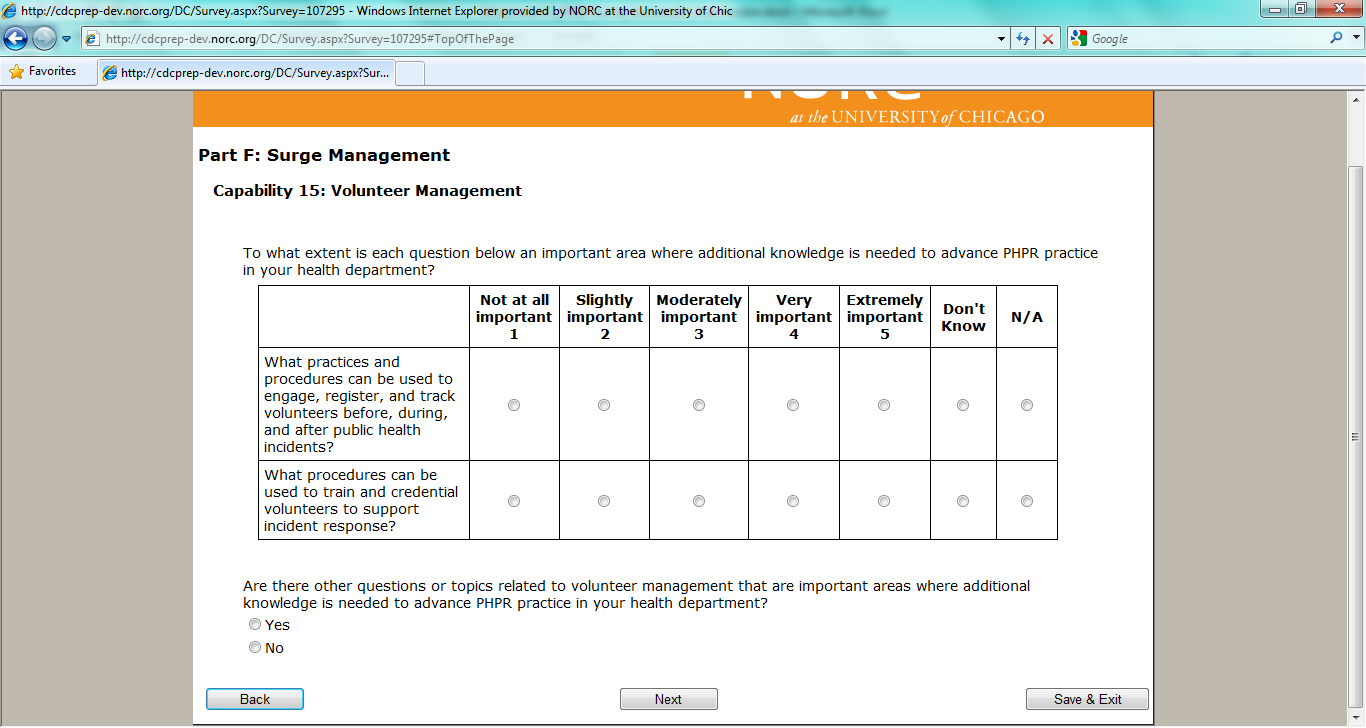This screenshot has height=728, width=1366.
Task: Click the Capability 15: Volunteer Management heading
Action: click(x=367, y=190)
